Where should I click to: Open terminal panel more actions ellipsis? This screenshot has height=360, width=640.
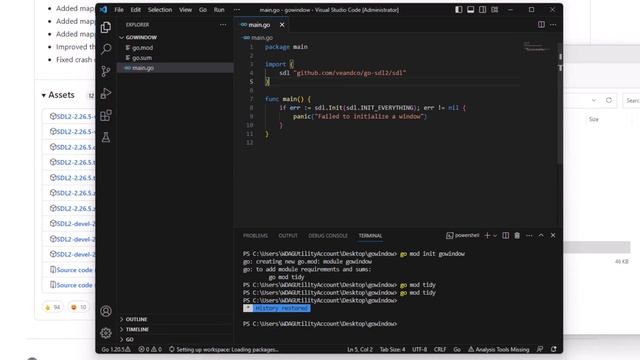[x=529, y=236]
